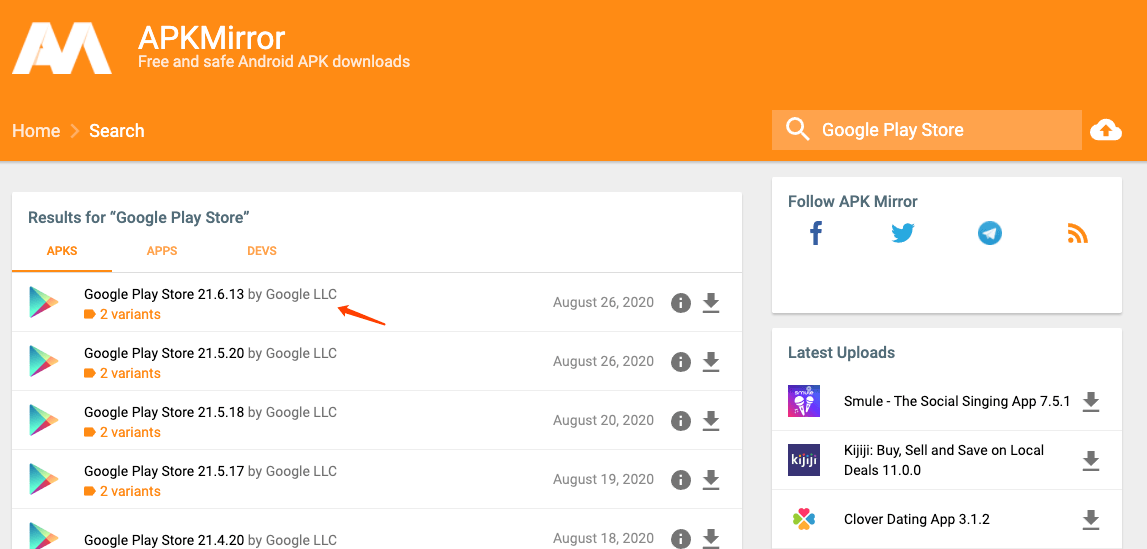Select the Search breadcrumb
This screenshot has height=549, width=1147.
click(117, 131)
